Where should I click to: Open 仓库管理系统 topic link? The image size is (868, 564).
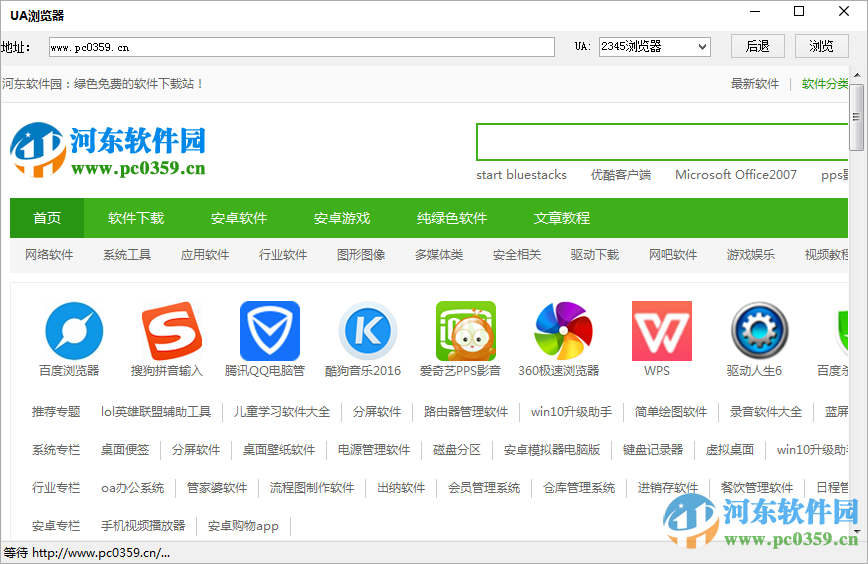pos(579,488)
